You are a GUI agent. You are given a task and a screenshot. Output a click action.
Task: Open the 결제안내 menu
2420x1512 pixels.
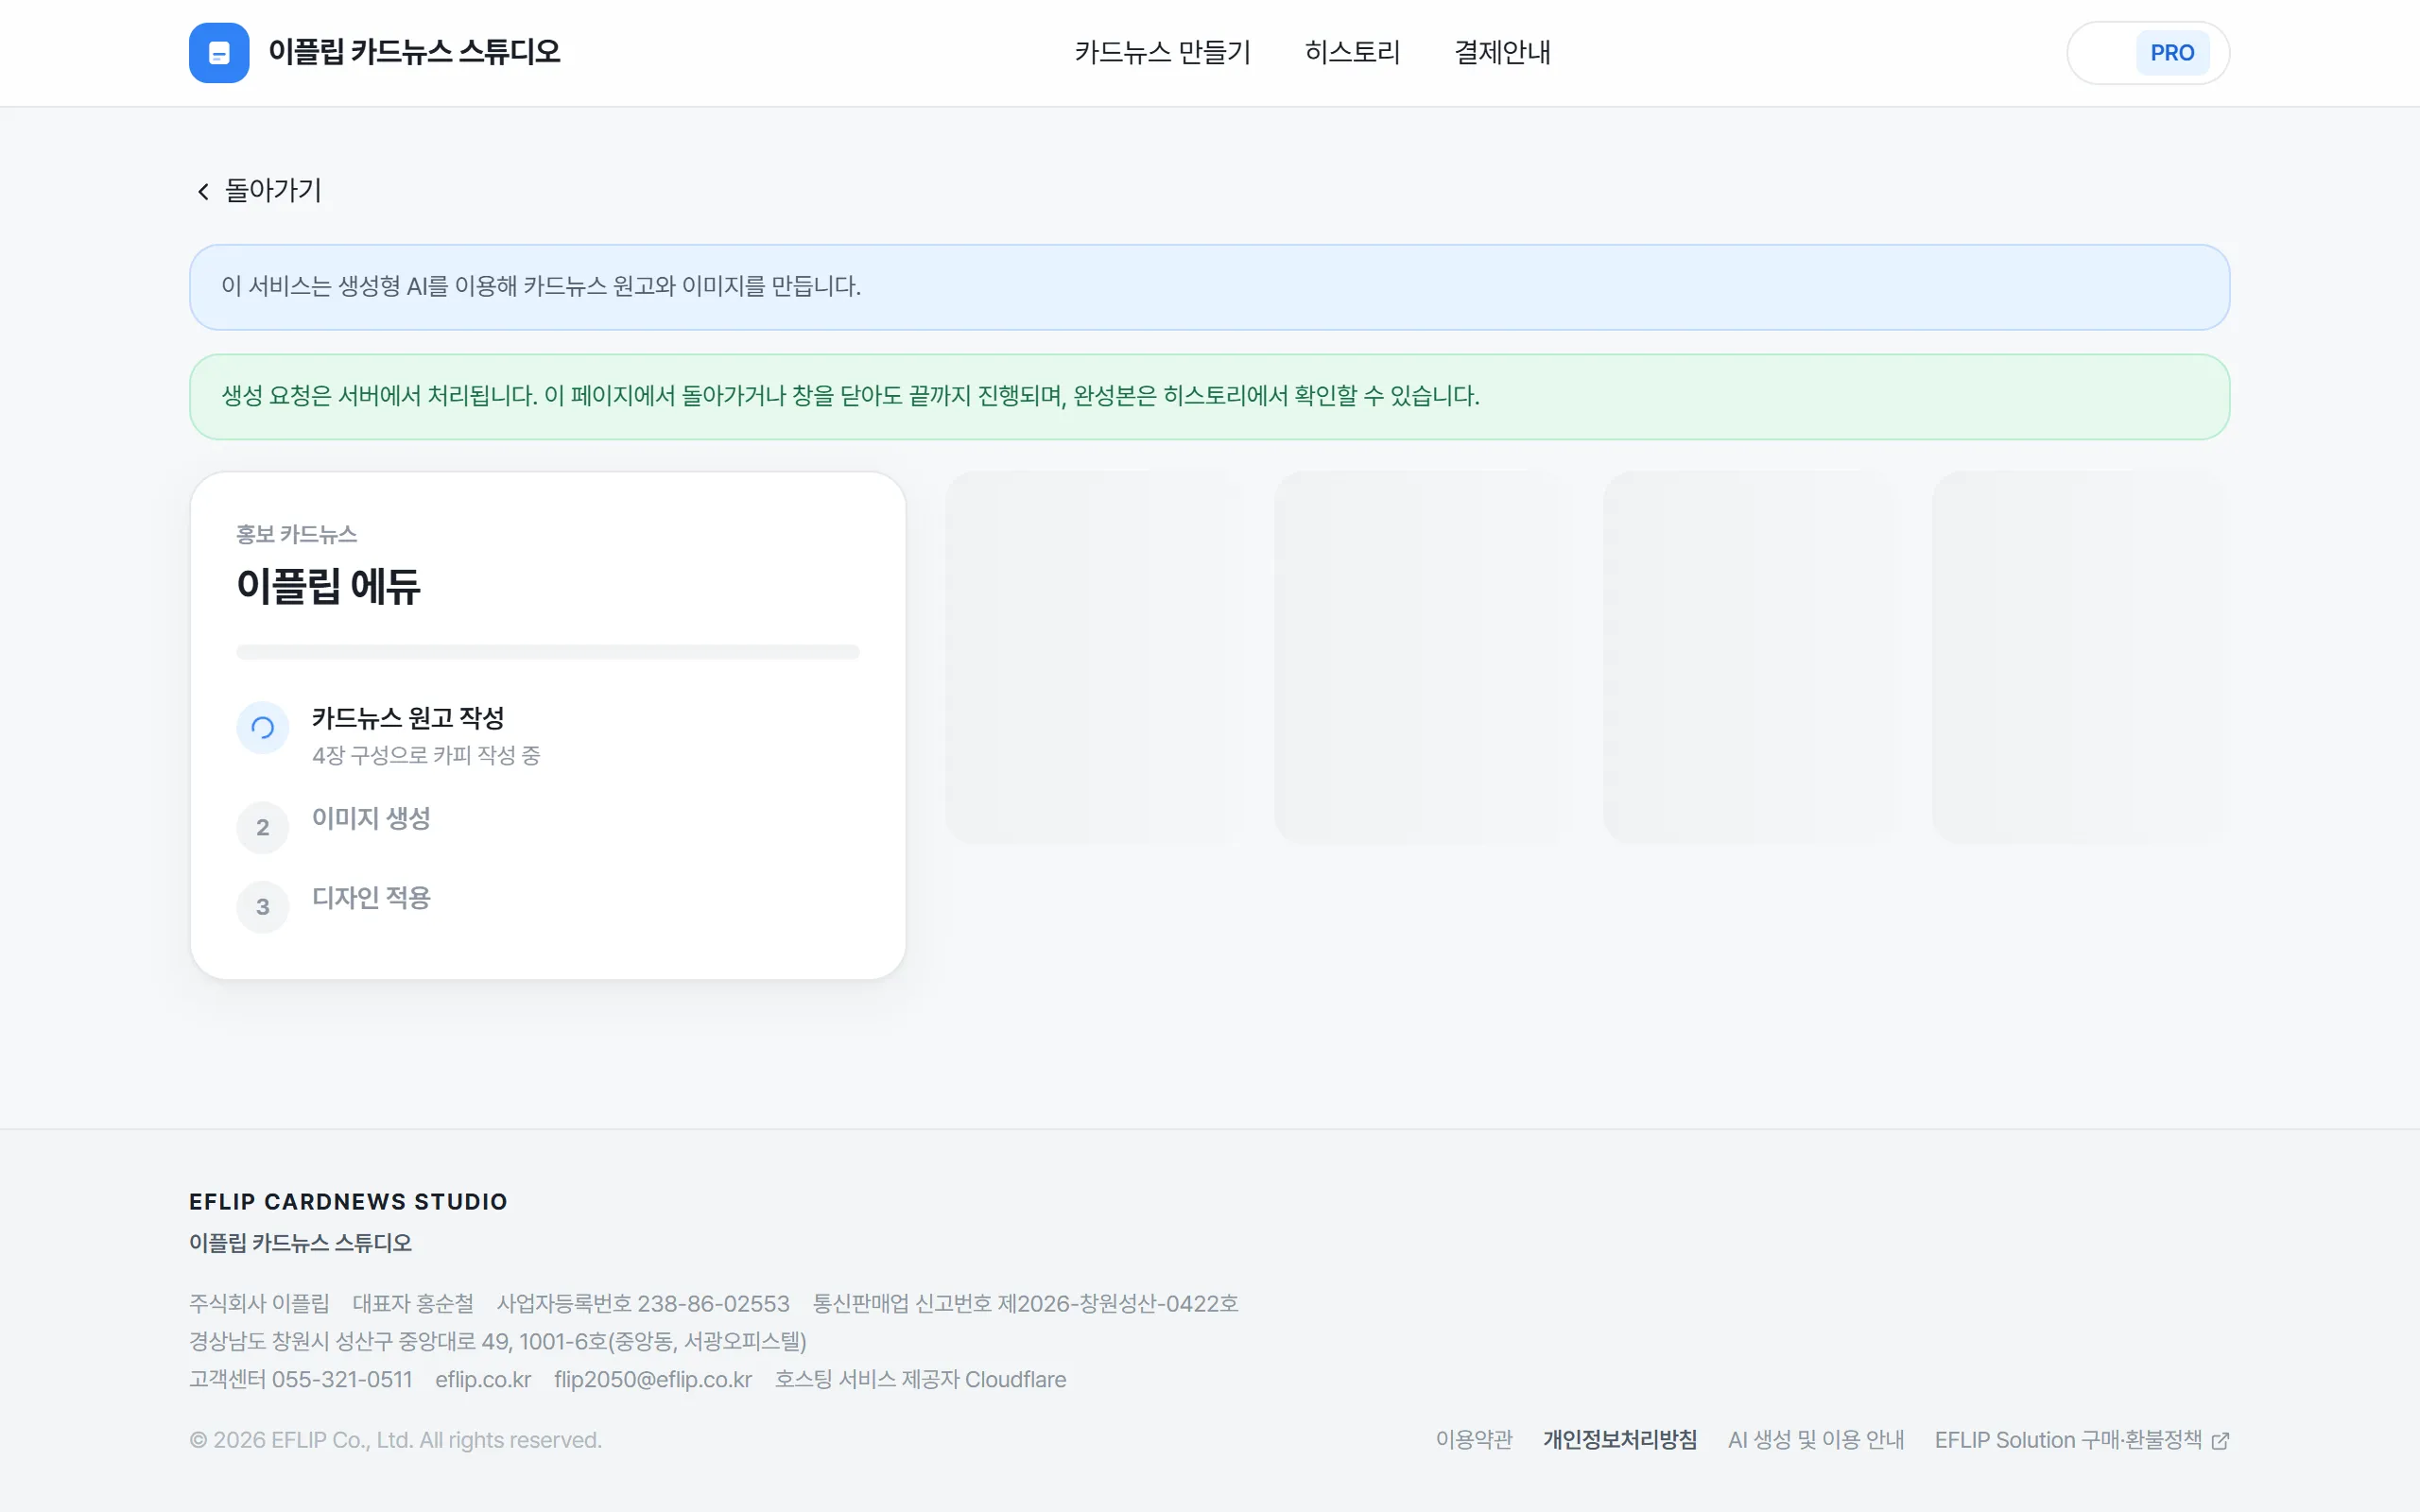[x=1502, y=52]
